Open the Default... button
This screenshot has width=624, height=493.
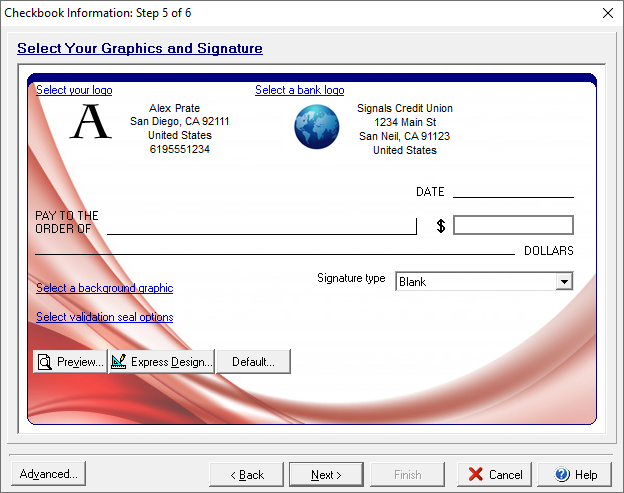click(x=254, y=362)
